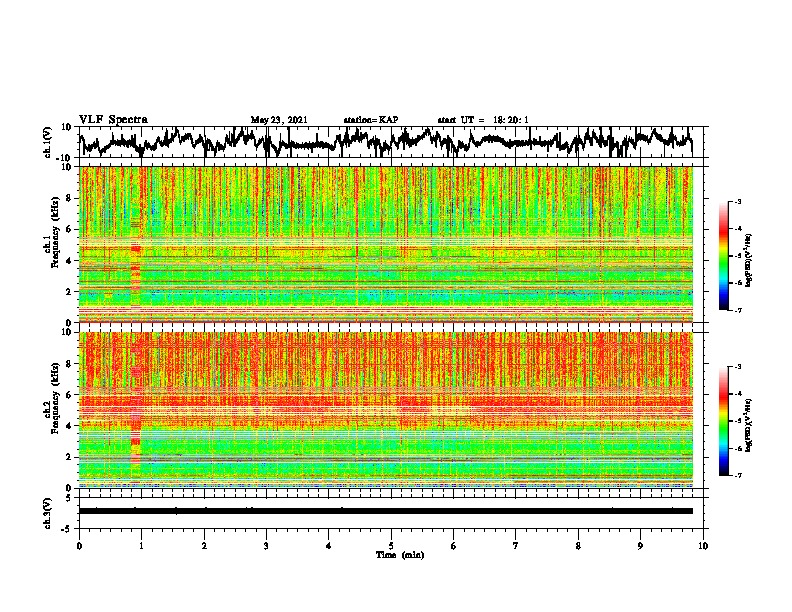Image resolution: width=792 pixels, height=612 pixels.
Task: Click the ch.2 spectrogram color scale bar
Action: point(723,421)
